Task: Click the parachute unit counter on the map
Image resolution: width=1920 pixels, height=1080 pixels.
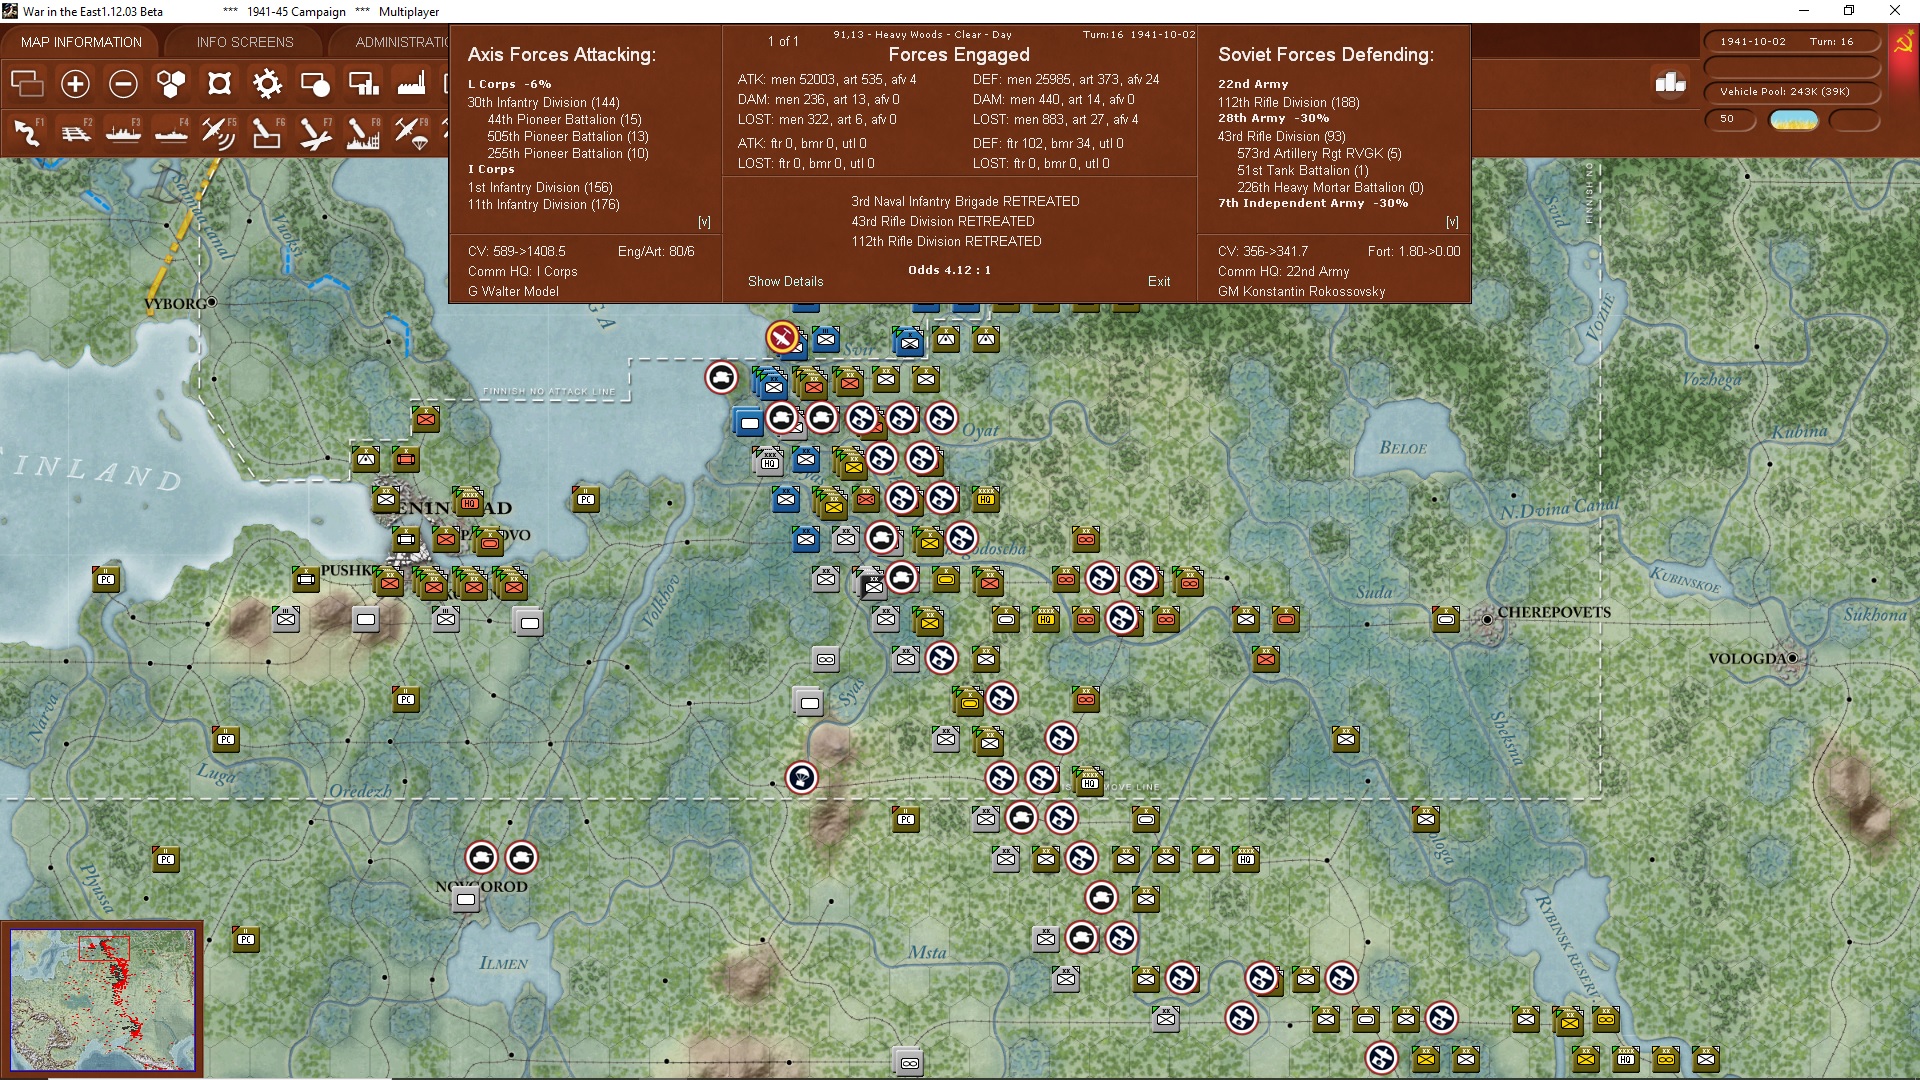Action: pyautogui.click(x=801, y=778)
